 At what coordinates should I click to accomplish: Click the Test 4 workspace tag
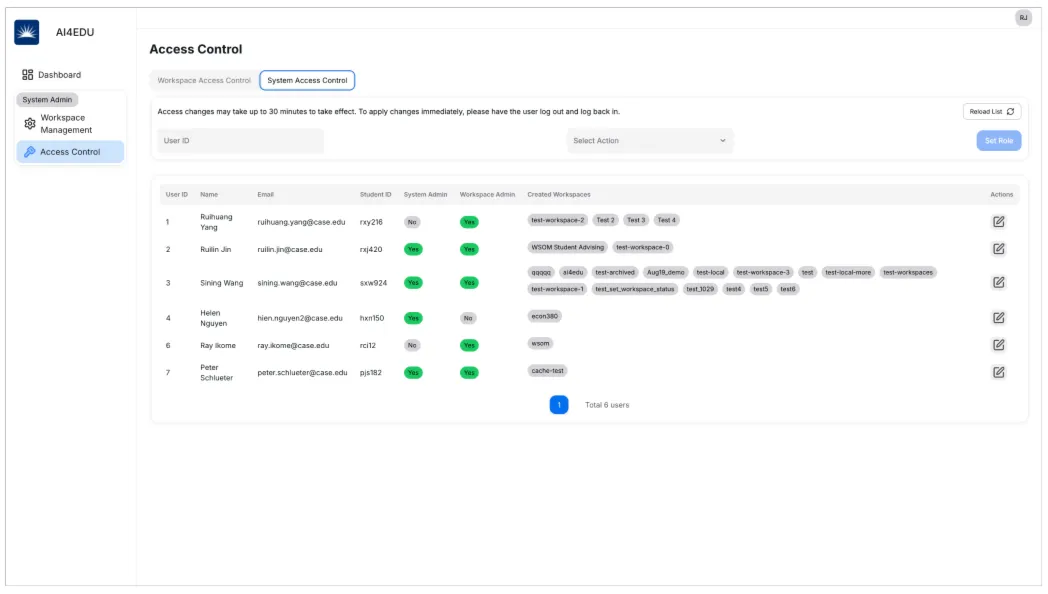(x=666, y=220)
